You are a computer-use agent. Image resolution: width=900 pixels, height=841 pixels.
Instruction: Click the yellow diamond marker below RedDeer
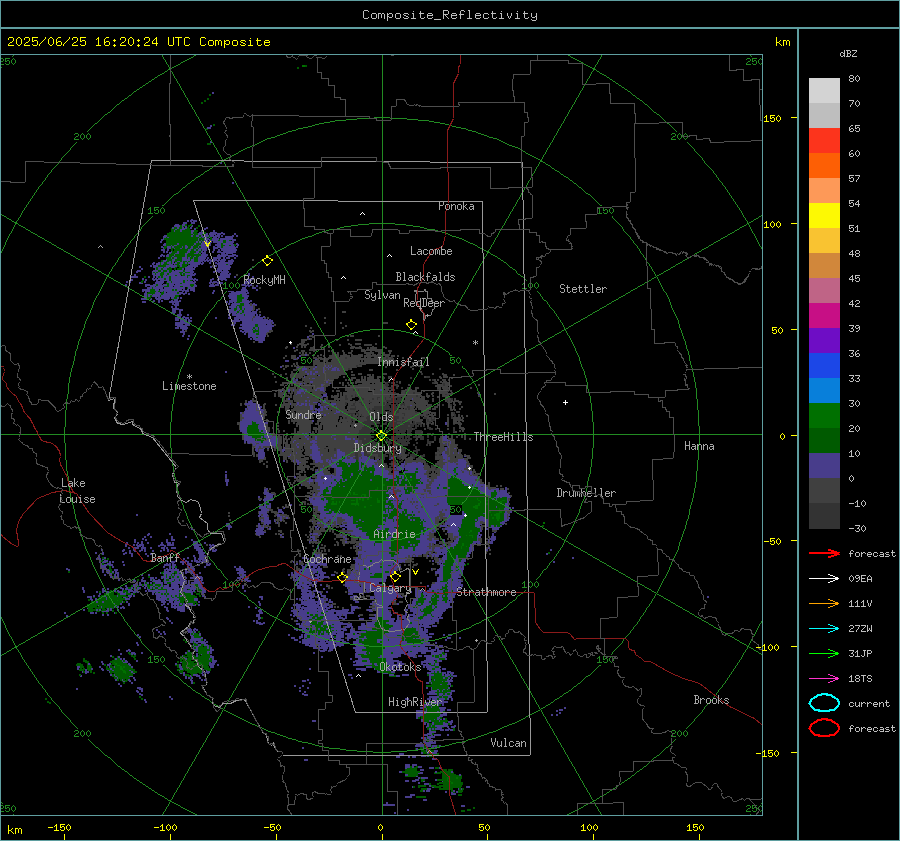412,325
